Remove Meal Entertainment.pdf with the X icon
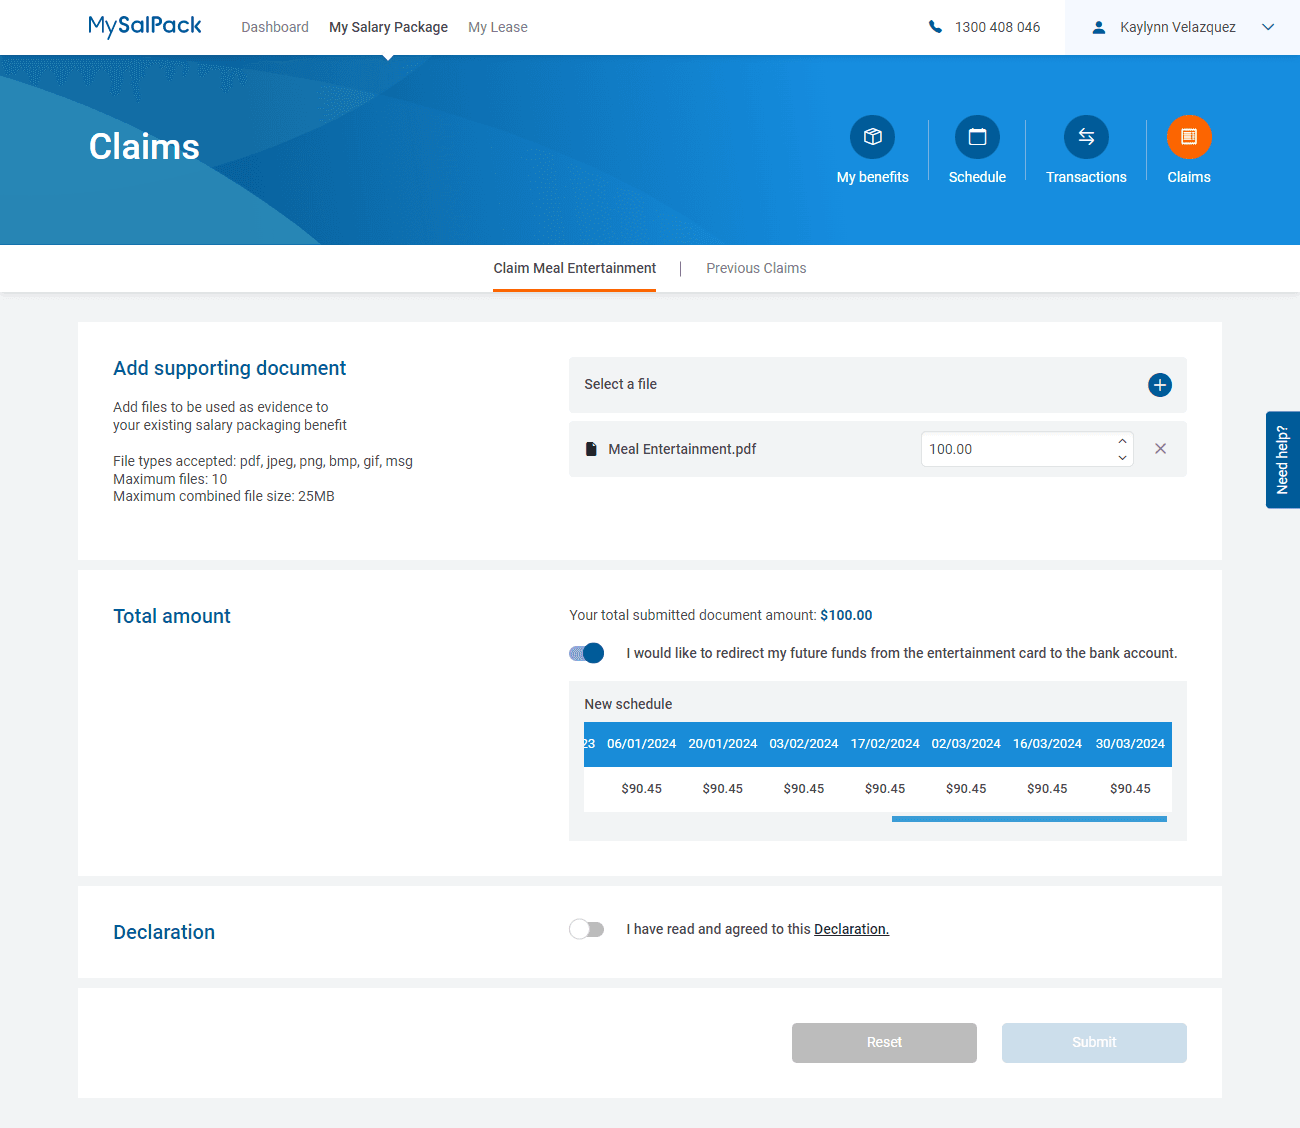Image resolution: width=1300 pixels, height=1128 pixels. coord(1160,449)
